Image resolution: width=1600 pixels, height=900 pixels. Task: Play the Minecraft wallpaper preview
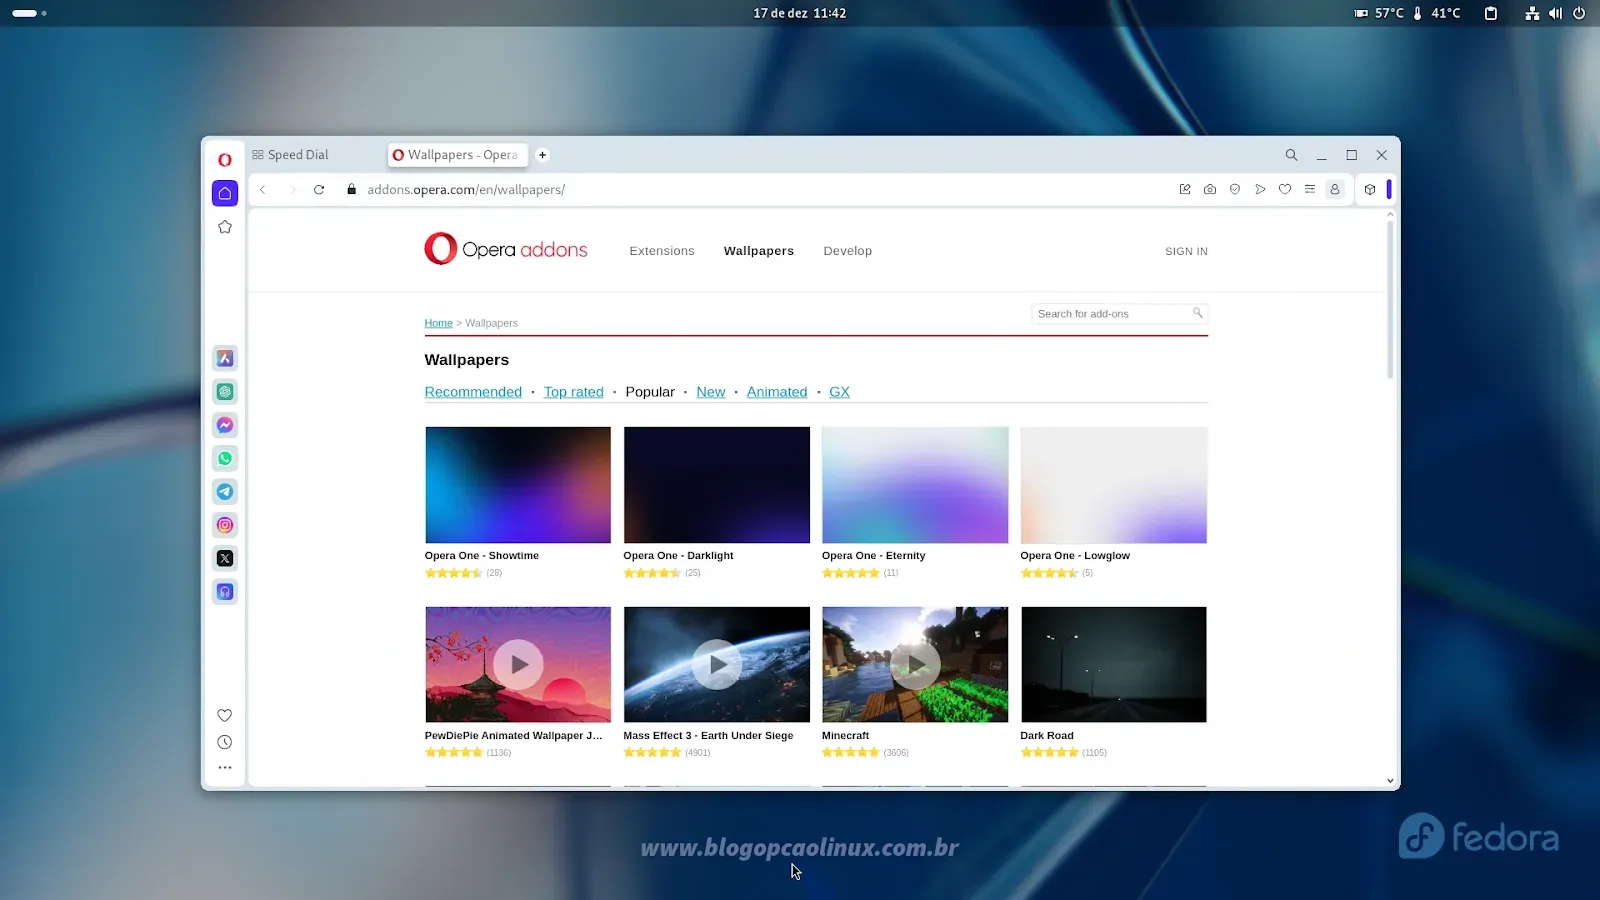915,664
